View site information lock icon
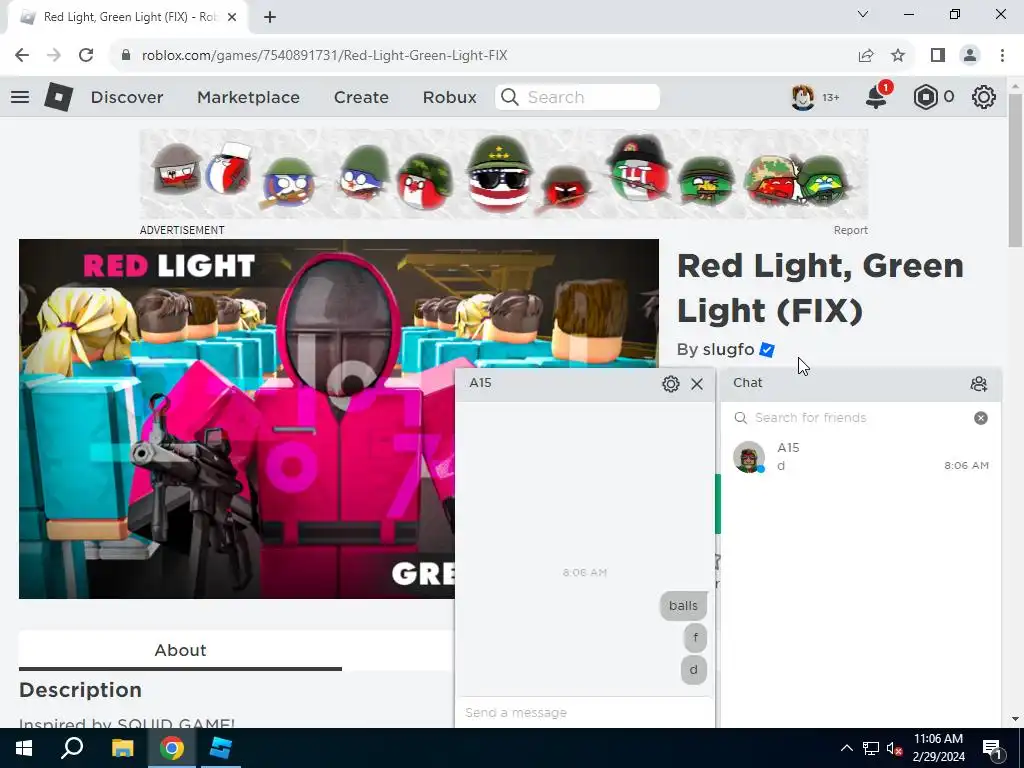The width and height of the screenshot is (1024, 768). tap(126, 55)
